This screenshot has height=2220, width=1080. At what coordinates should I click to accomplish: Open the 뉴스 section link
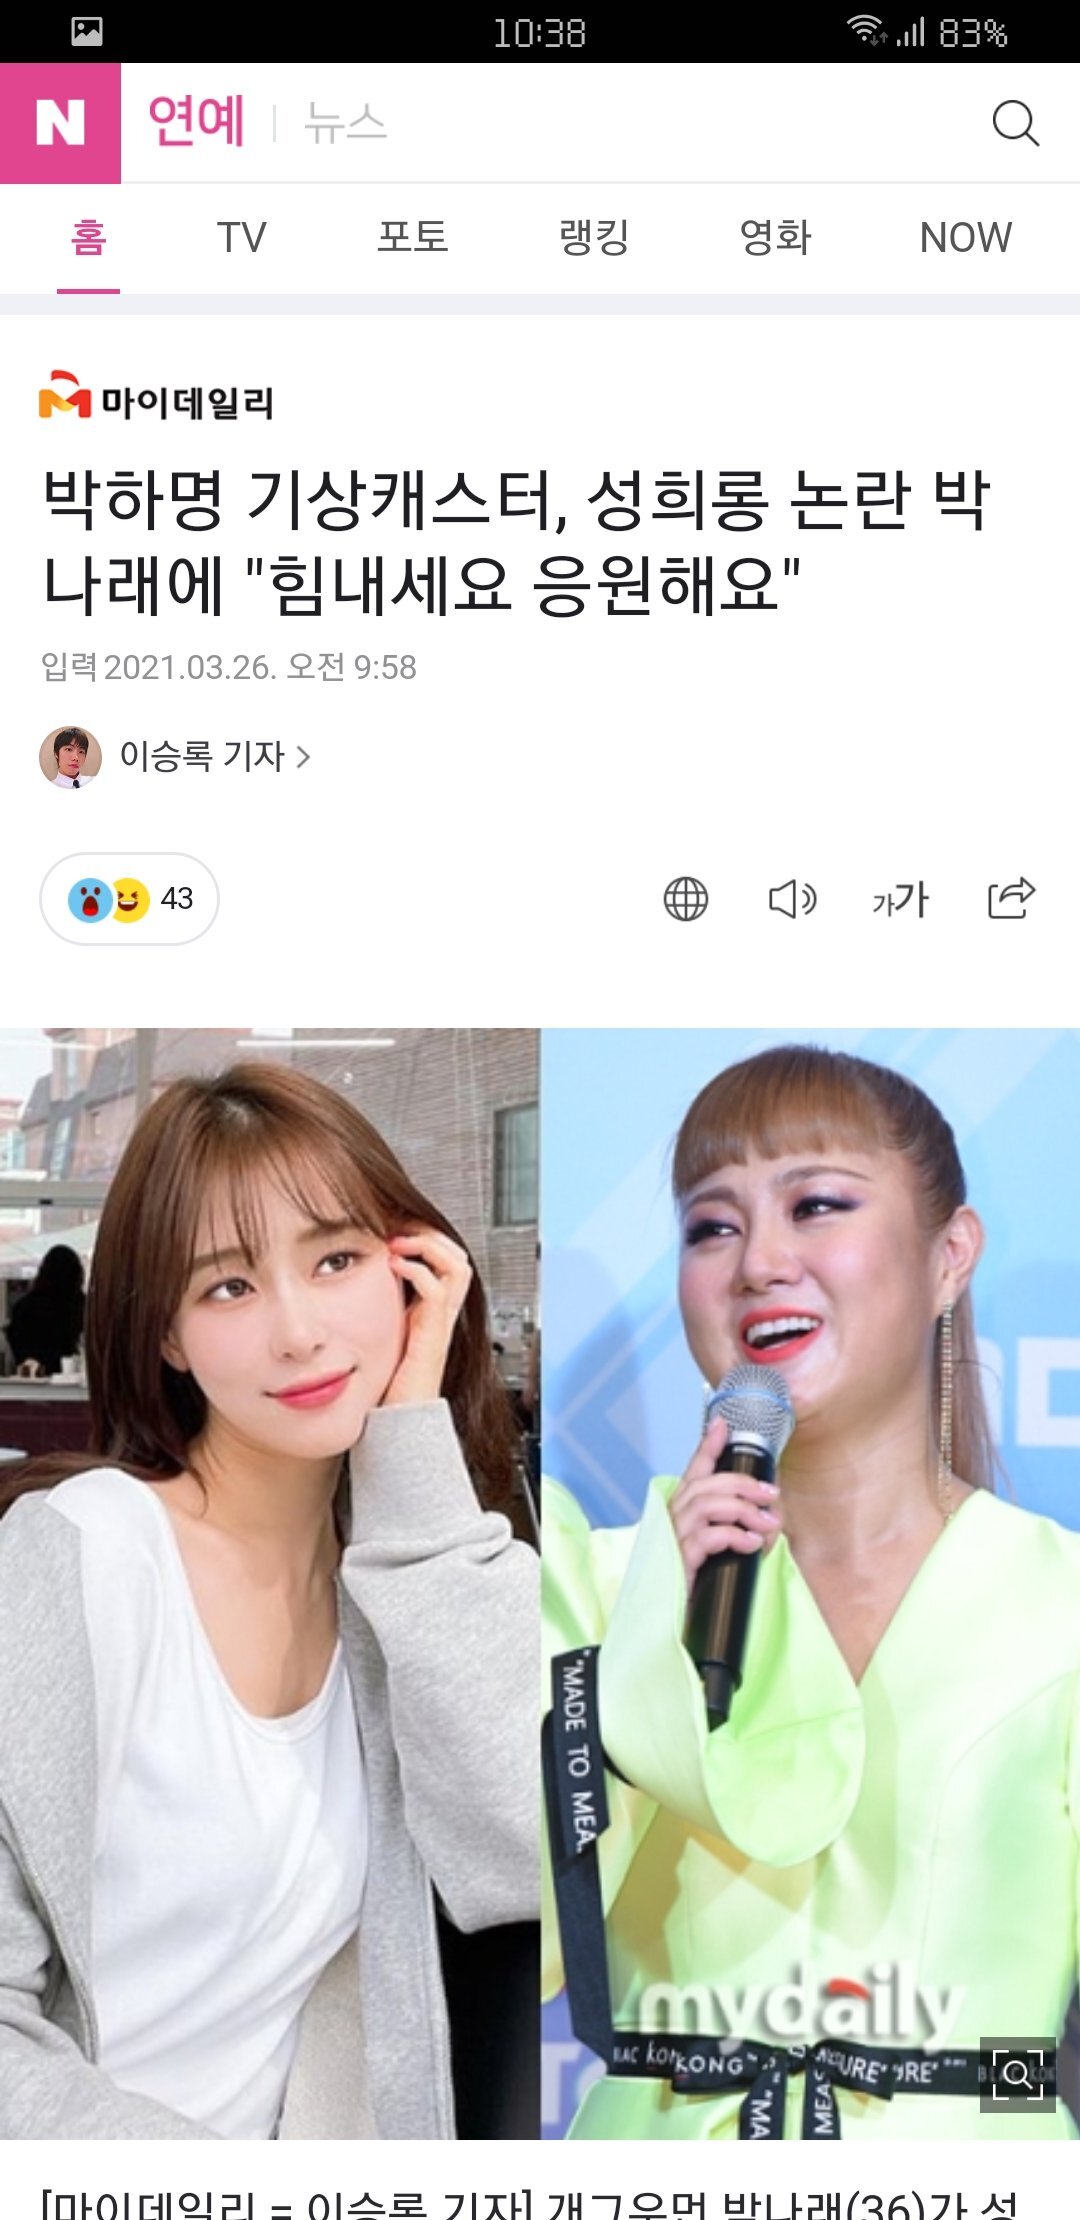(x=345, y=123)
